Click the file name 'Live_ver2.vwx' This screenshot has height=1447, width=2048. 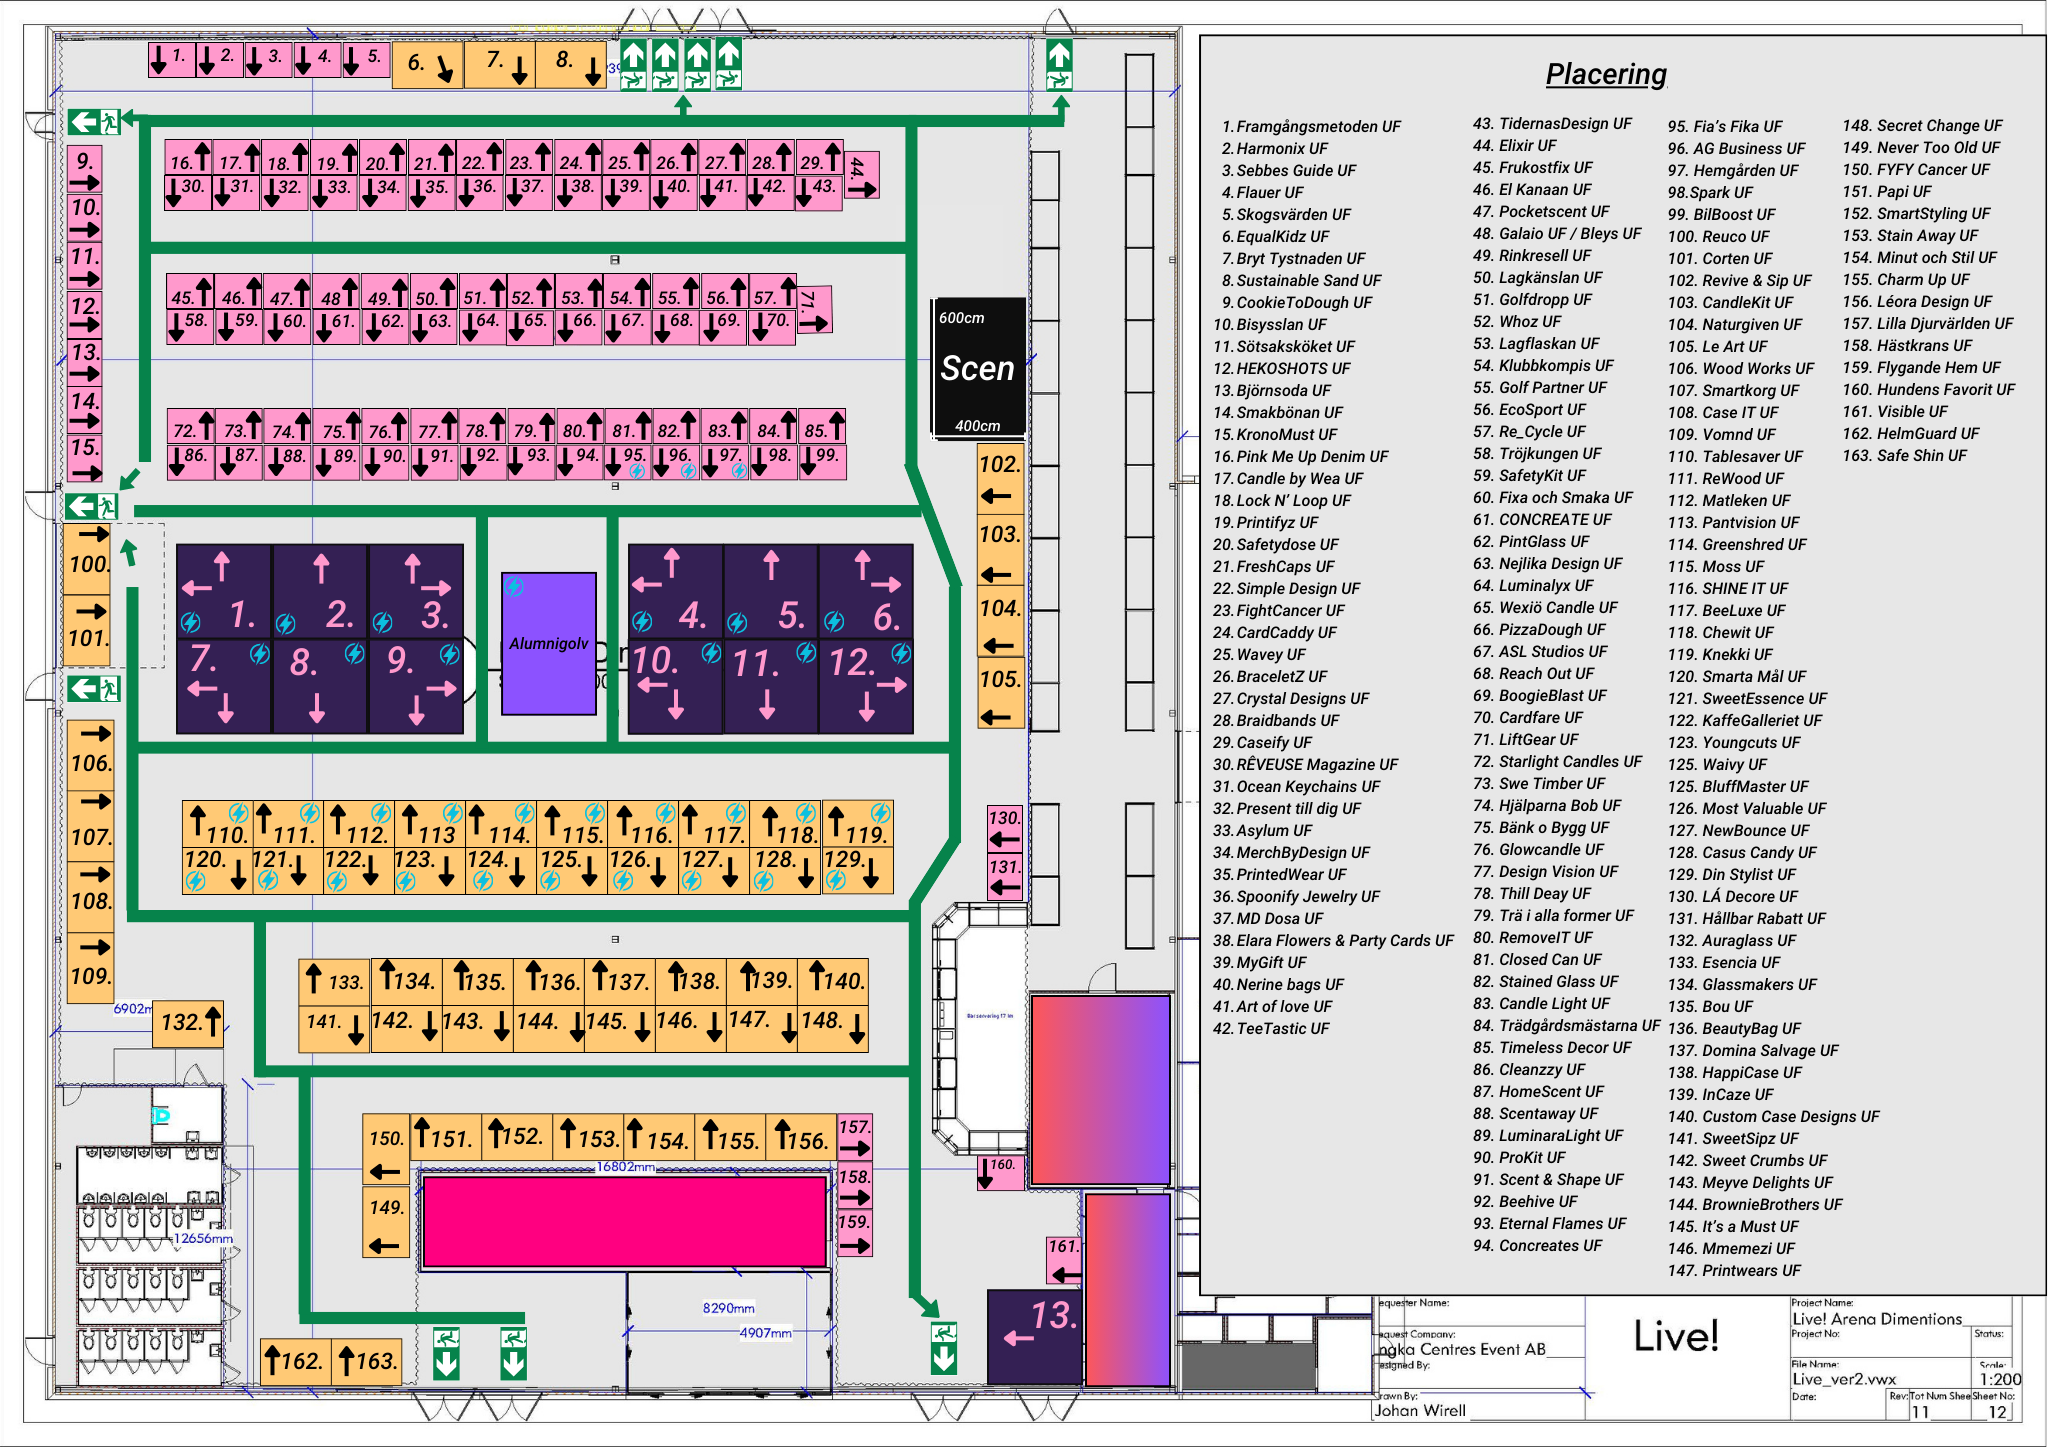pyautogui.click(x=1843, y=1379)
